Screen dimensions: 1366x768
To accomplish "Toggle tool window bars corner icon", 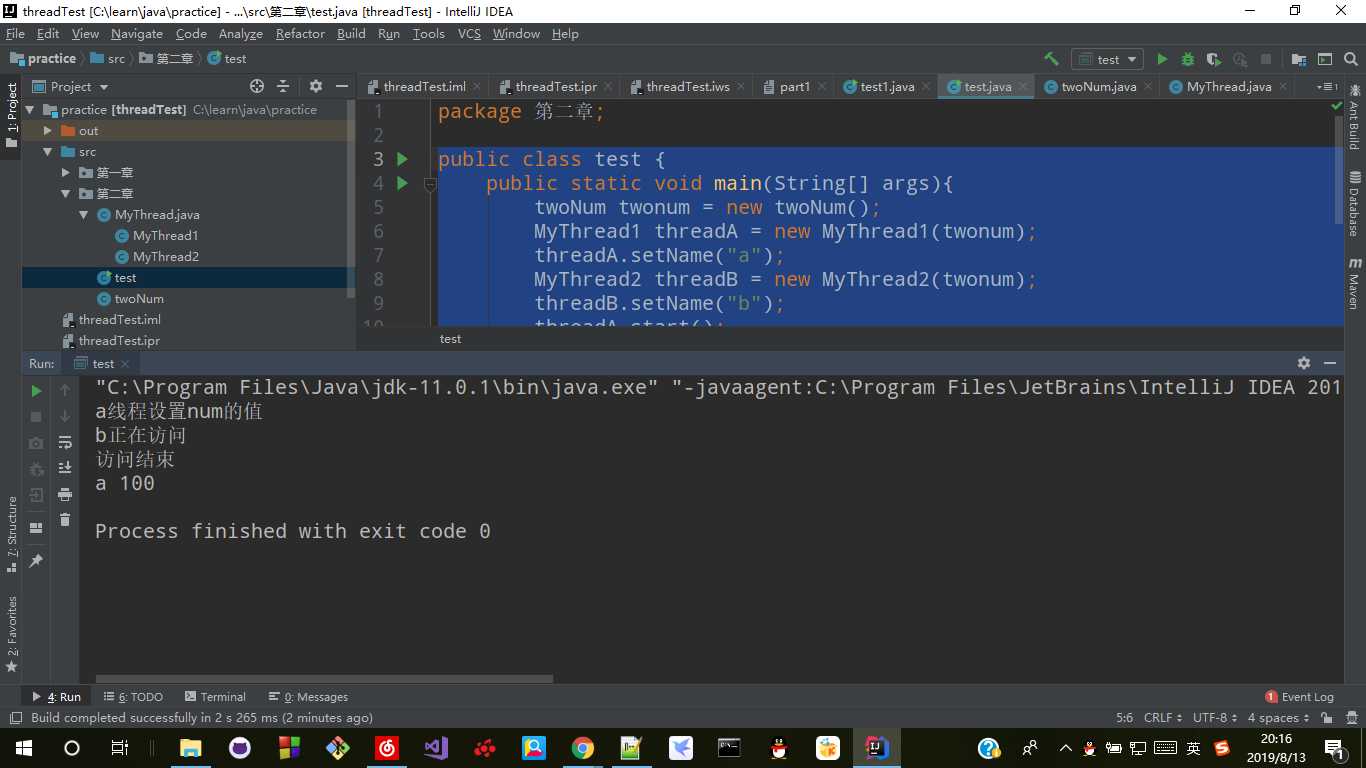I will (15, 718).
